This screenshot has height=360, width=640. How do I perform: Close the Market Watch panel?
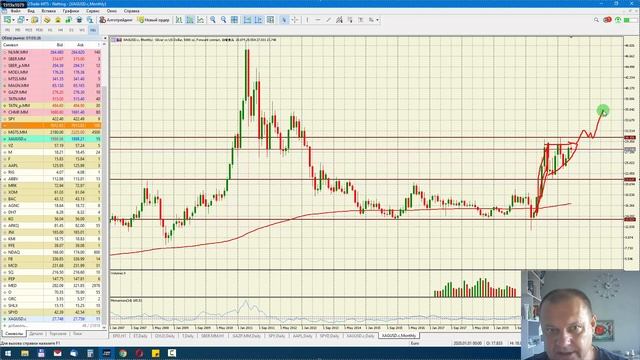point(104,38)
